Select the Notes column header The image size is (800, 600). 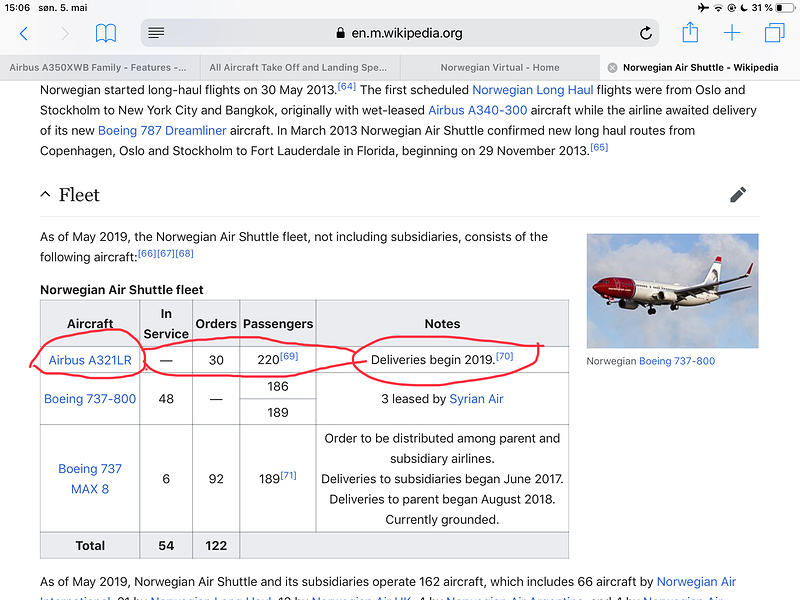[x=442, y=324]
